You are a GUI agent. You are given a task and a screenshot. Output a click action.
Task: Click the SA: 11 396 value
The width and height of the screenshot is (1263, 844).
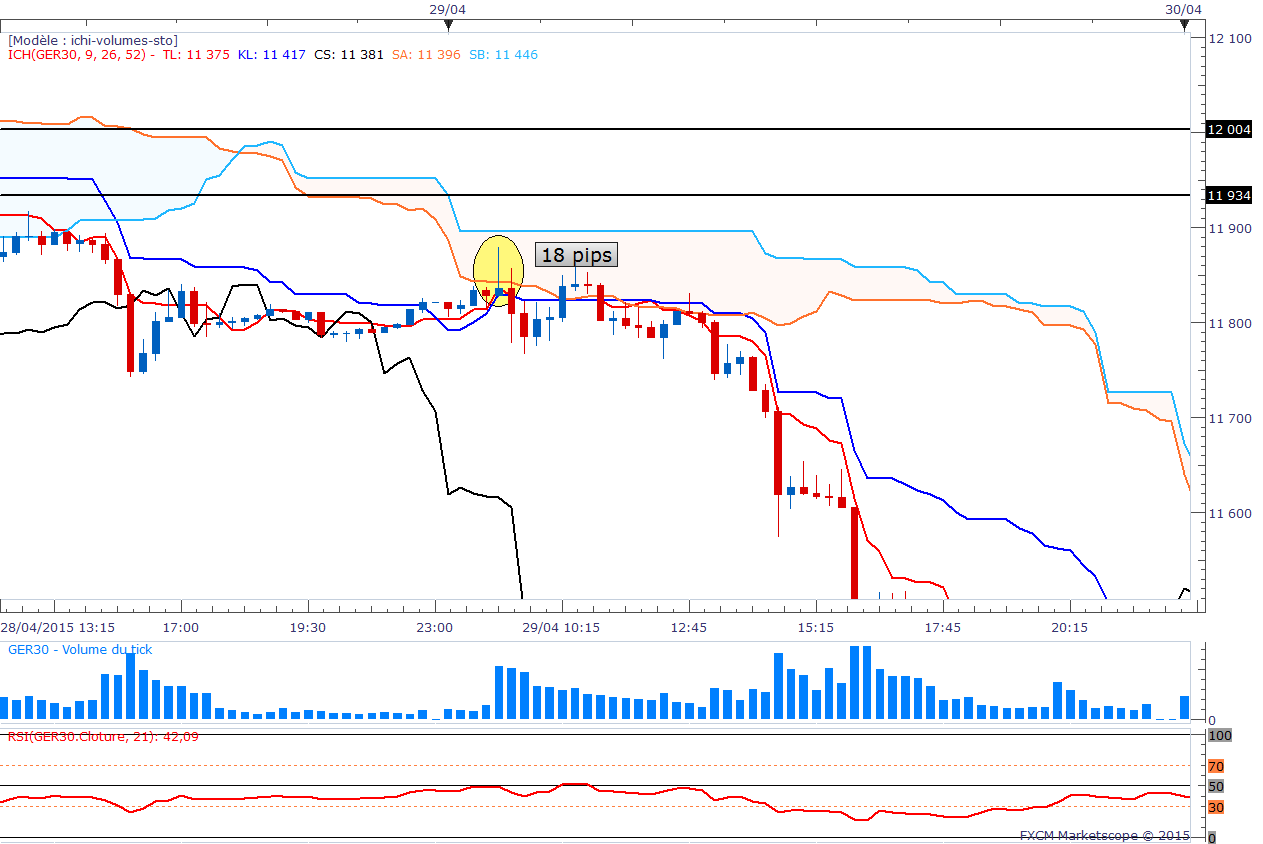click(x=426, y=54)
